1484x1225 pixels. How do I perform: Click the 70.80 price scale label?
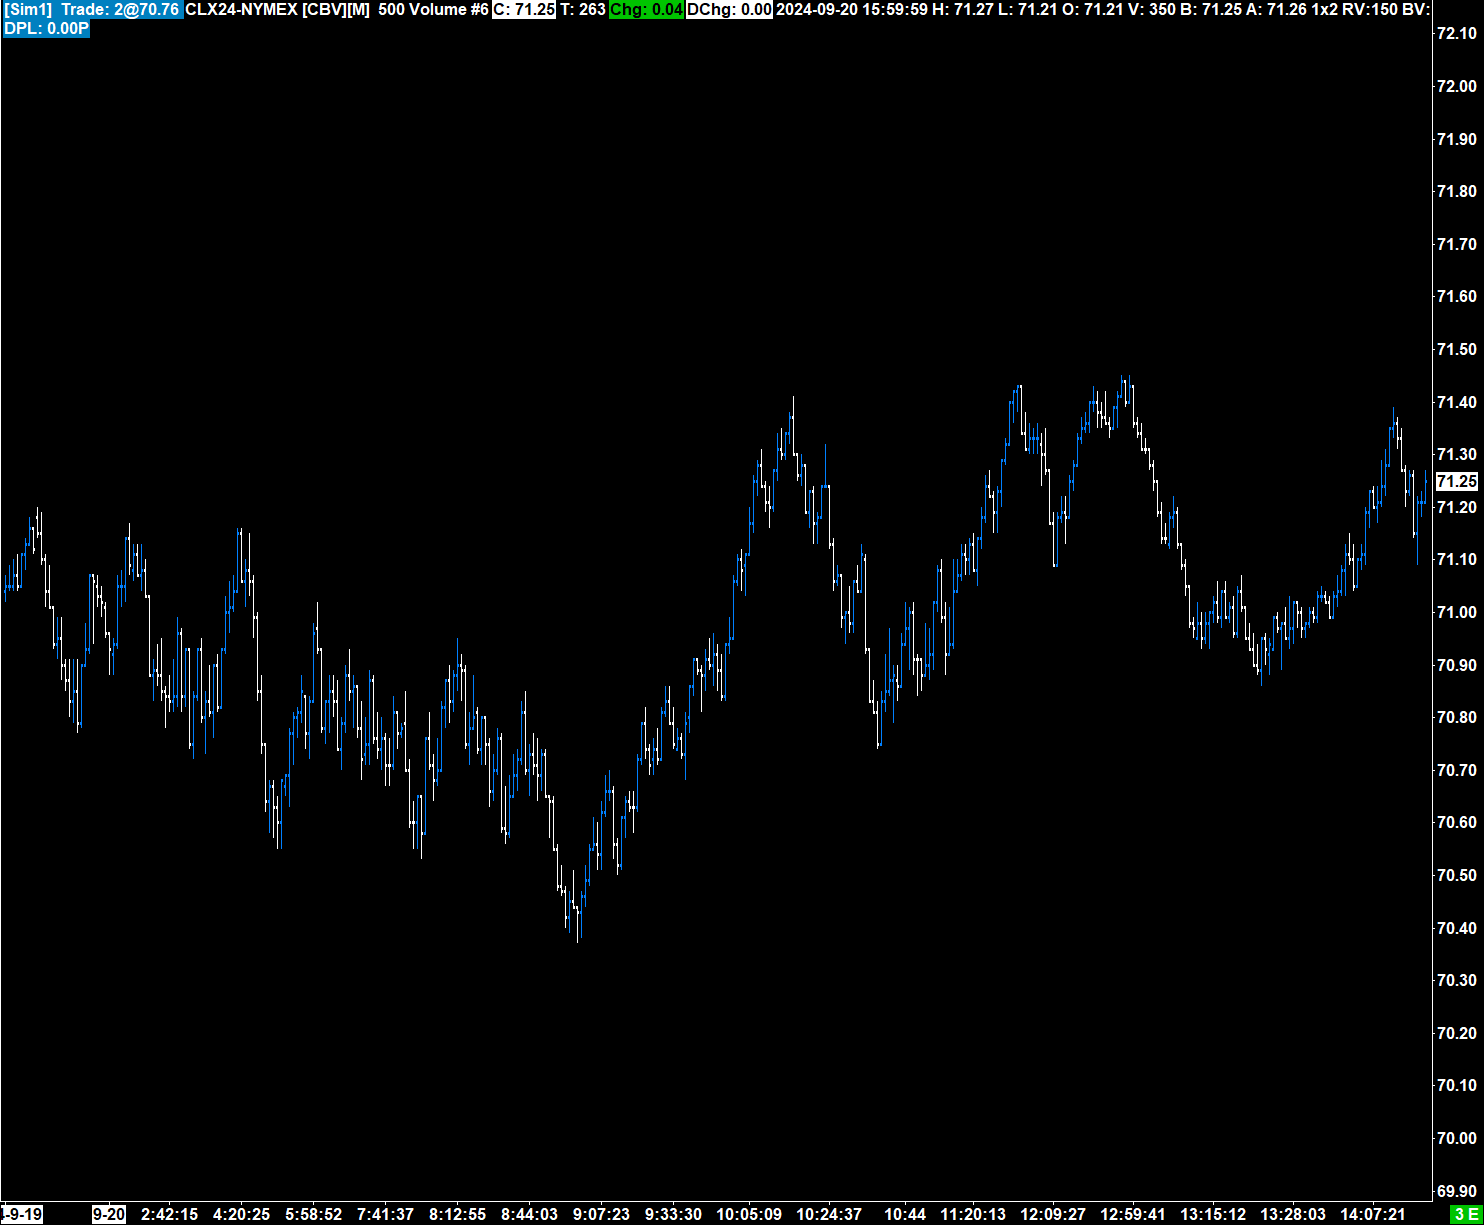point(1456,717)
